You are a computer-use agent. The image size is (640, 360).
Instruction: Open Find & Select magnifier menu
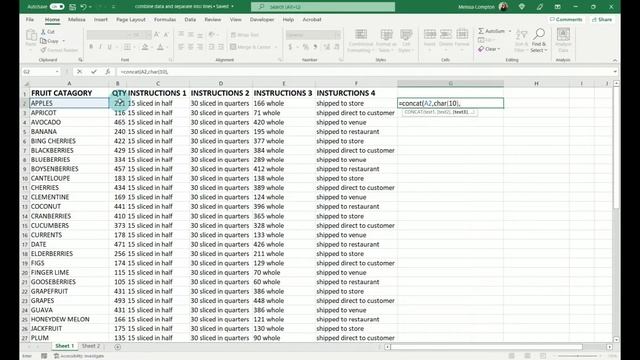pos(539,40)
